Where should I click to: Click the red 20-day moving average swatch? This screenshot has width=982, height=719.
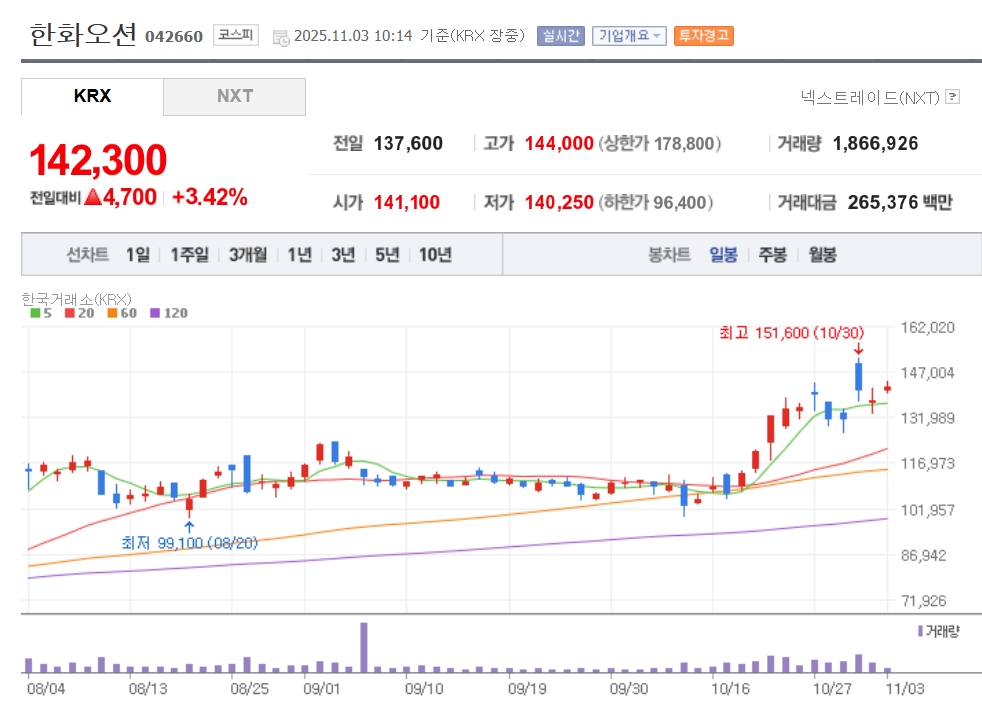click(70, 313)
